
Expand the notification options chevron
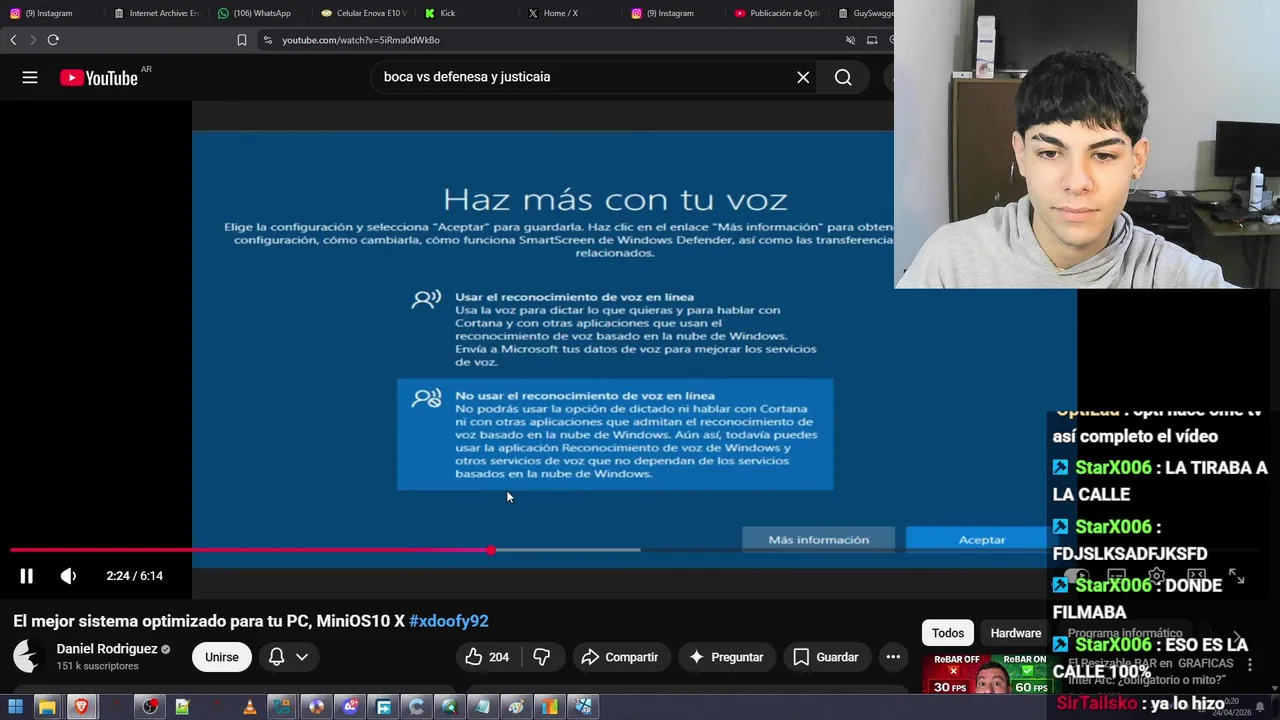[301, 657]
